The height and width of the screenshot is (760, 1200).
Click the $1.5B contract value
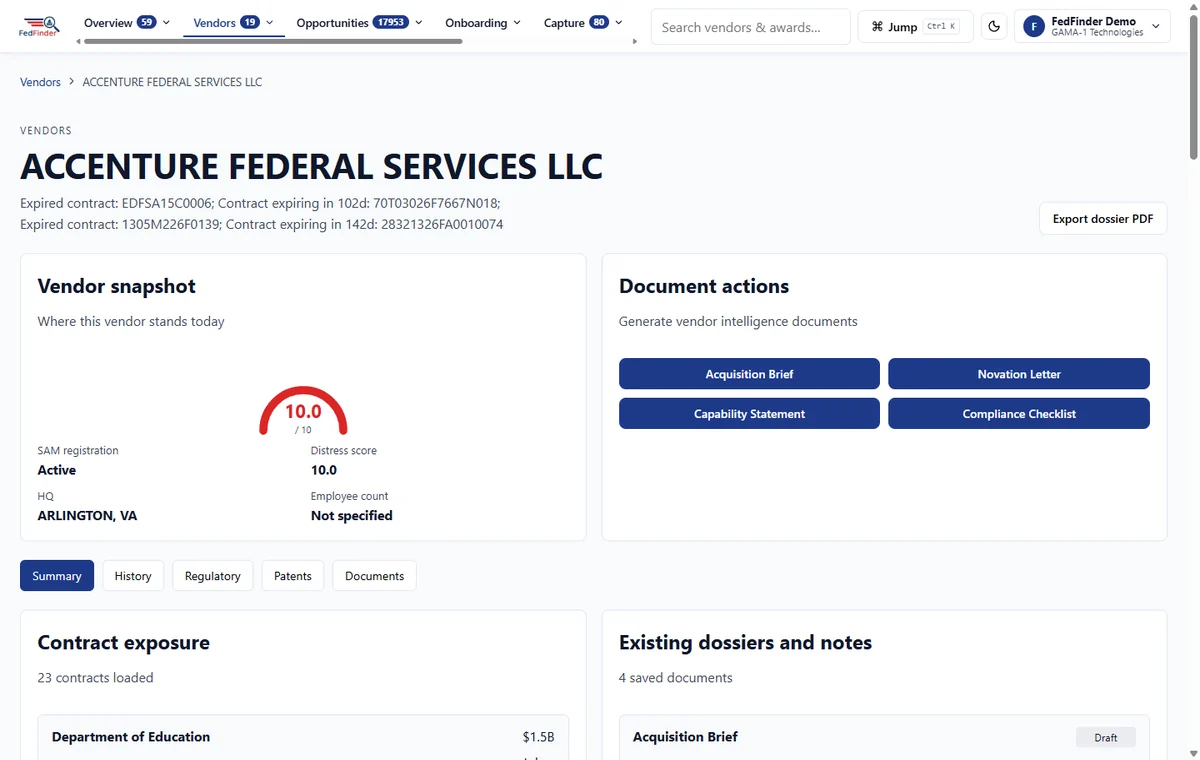[538, 737]
